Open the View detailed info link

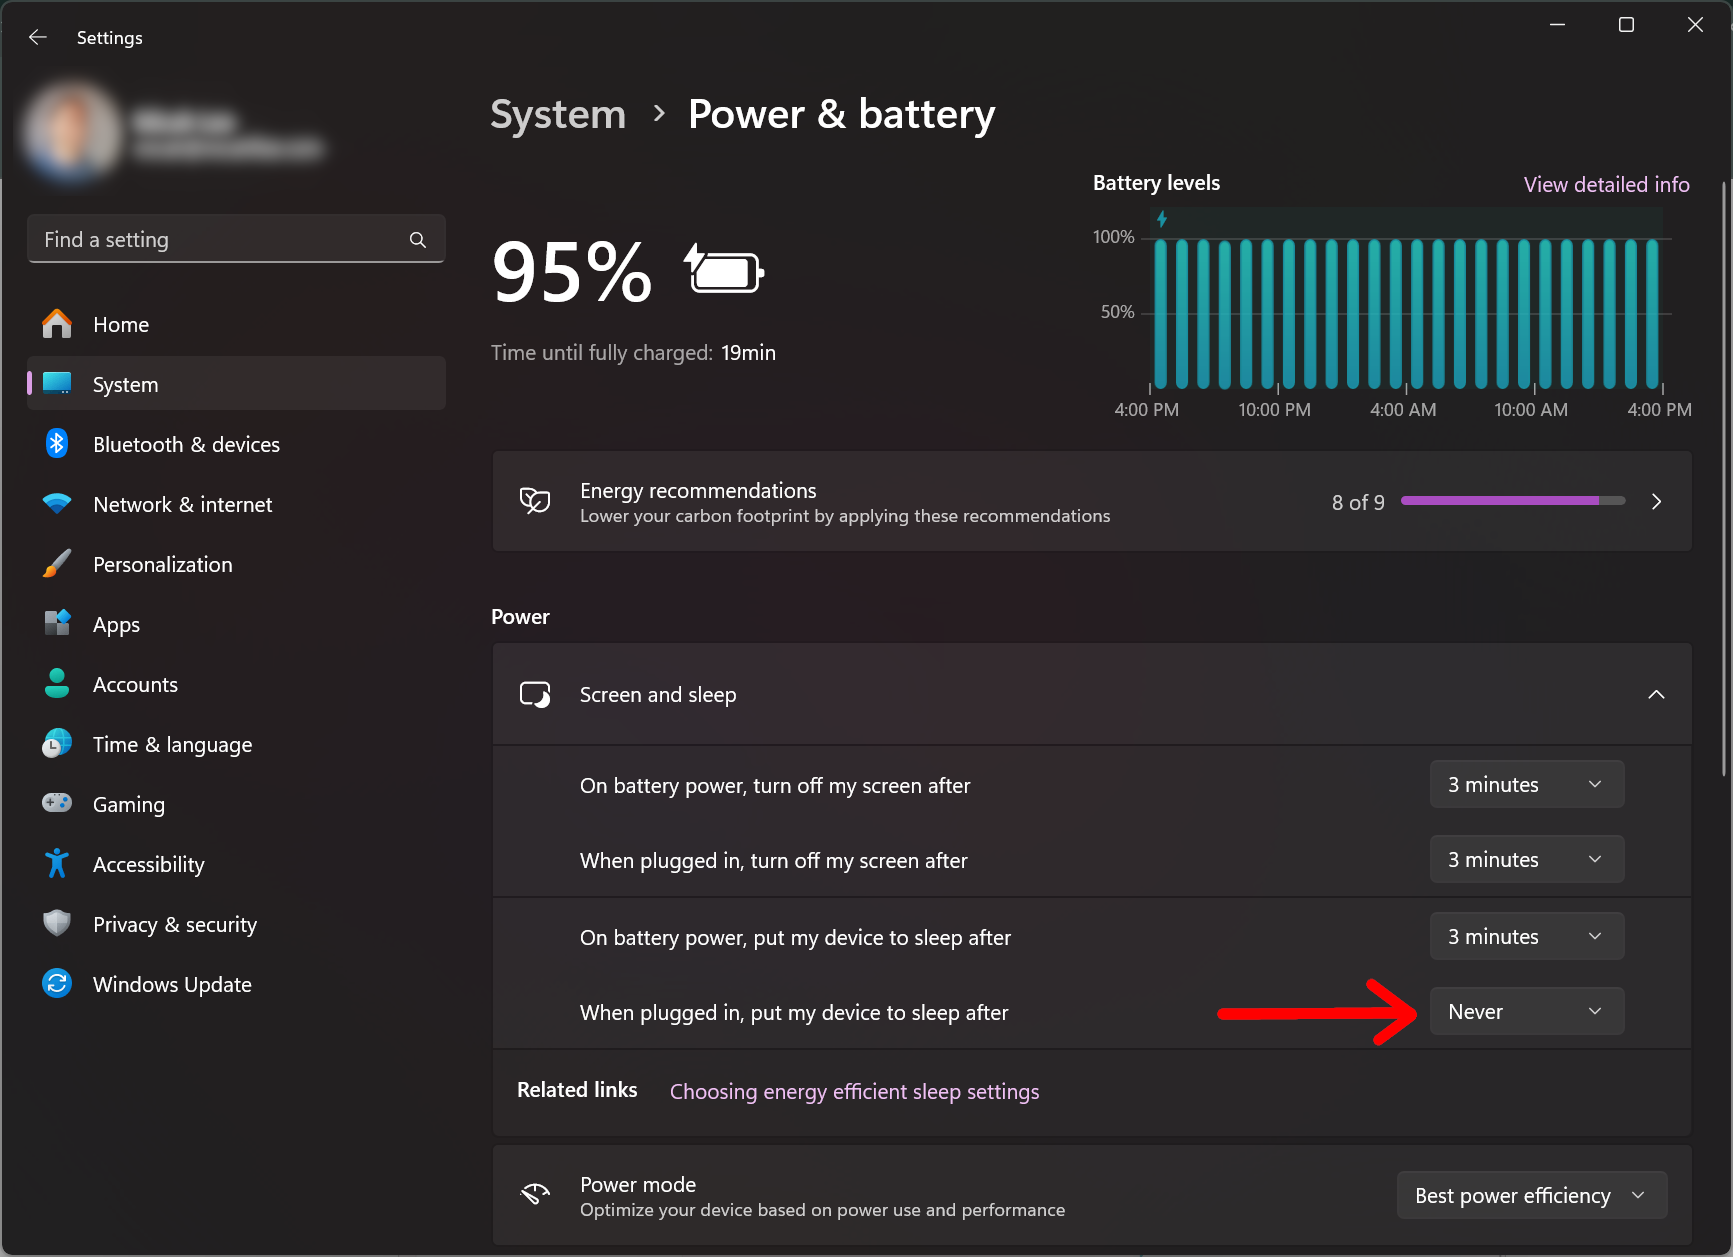1606,184
